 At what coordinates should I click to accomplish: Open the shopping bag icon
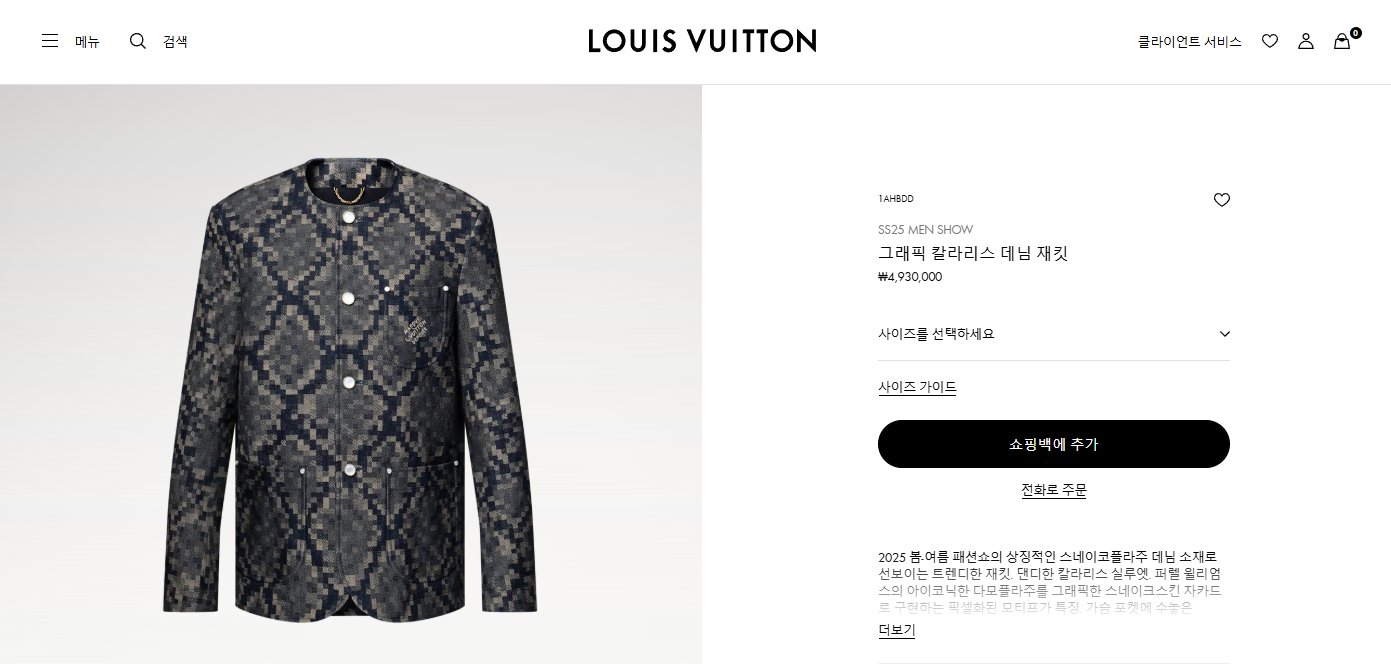pos(1342,41)
